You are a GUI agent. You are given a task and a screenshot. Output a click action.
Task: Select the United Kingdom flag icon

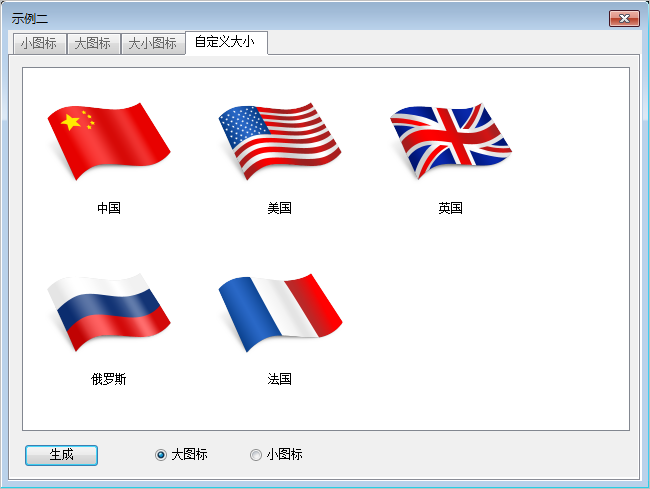point(451,141)
